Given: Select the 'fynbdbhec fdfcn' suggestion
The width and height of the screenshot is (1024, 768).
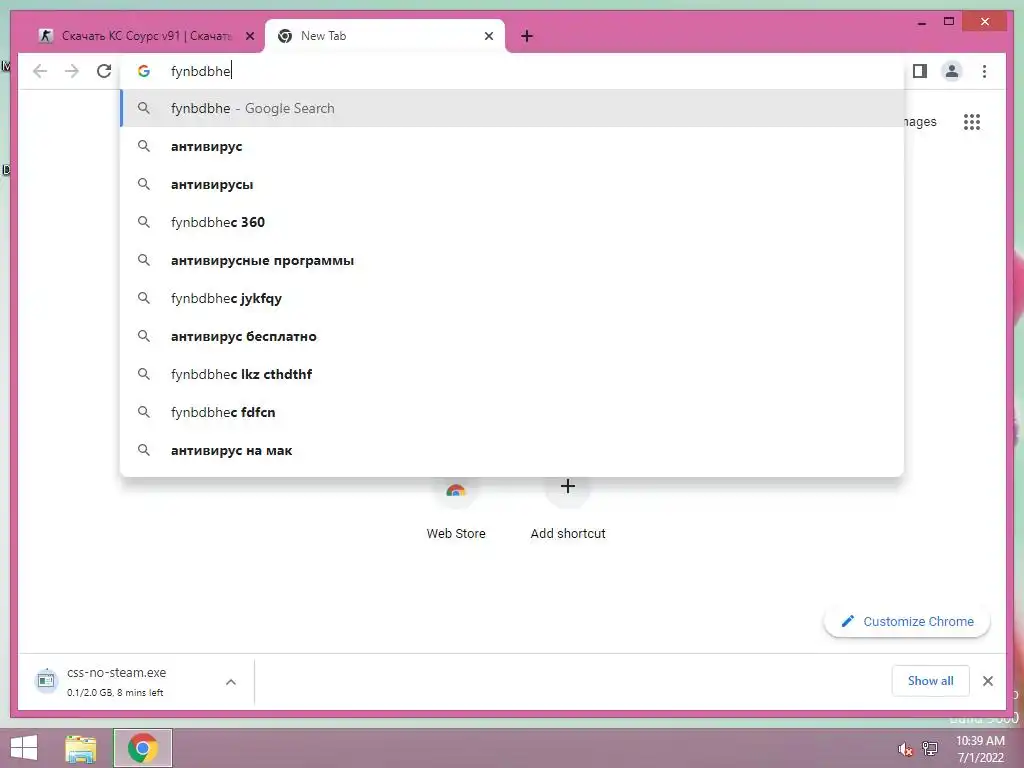Looking at the screenshot, I should tap(513, 412).
